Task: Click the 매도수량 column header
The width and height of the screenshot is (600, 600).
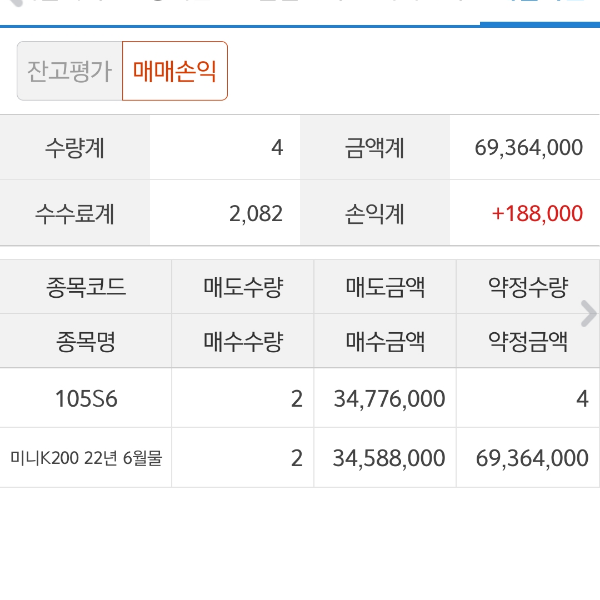Action: click(x=243, y=288)
